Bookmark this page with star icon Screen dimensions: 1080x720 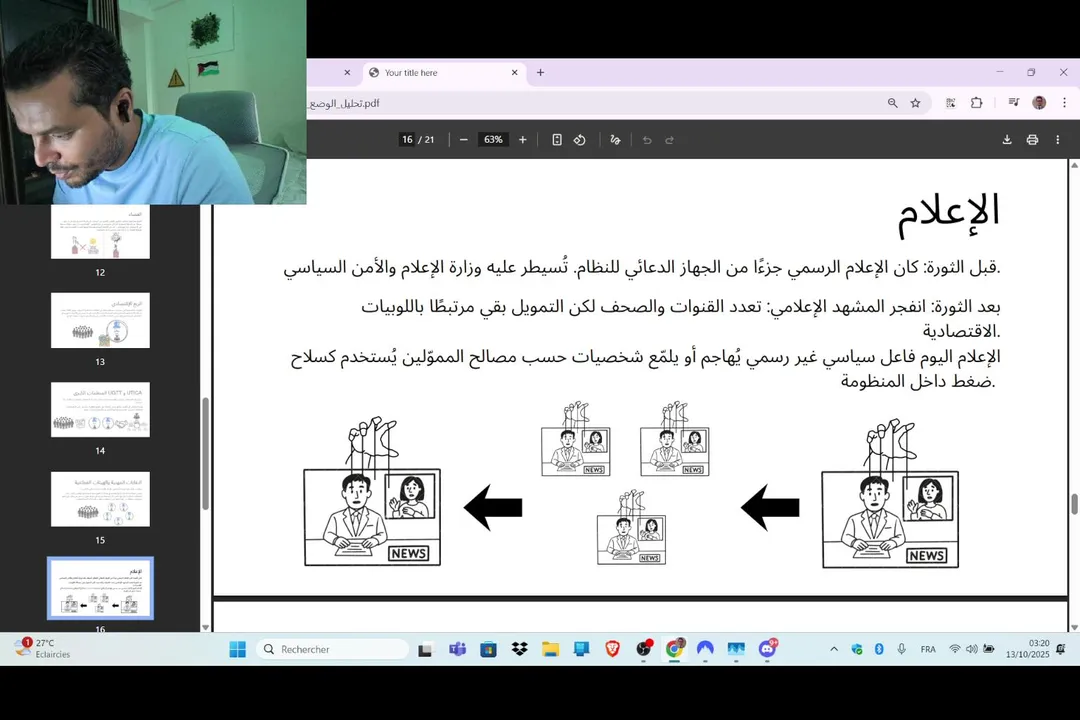915,103
